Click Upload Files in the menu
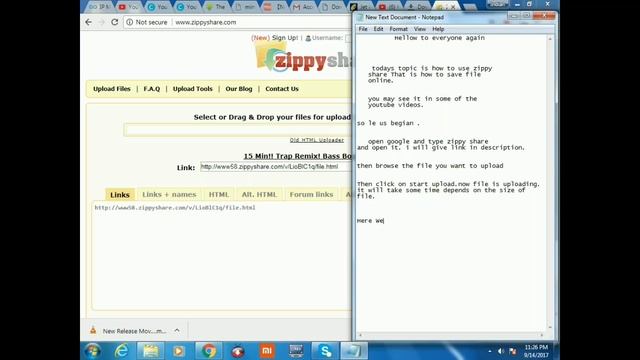The width and height of the screenshot is (640, 360). point(112,89)
